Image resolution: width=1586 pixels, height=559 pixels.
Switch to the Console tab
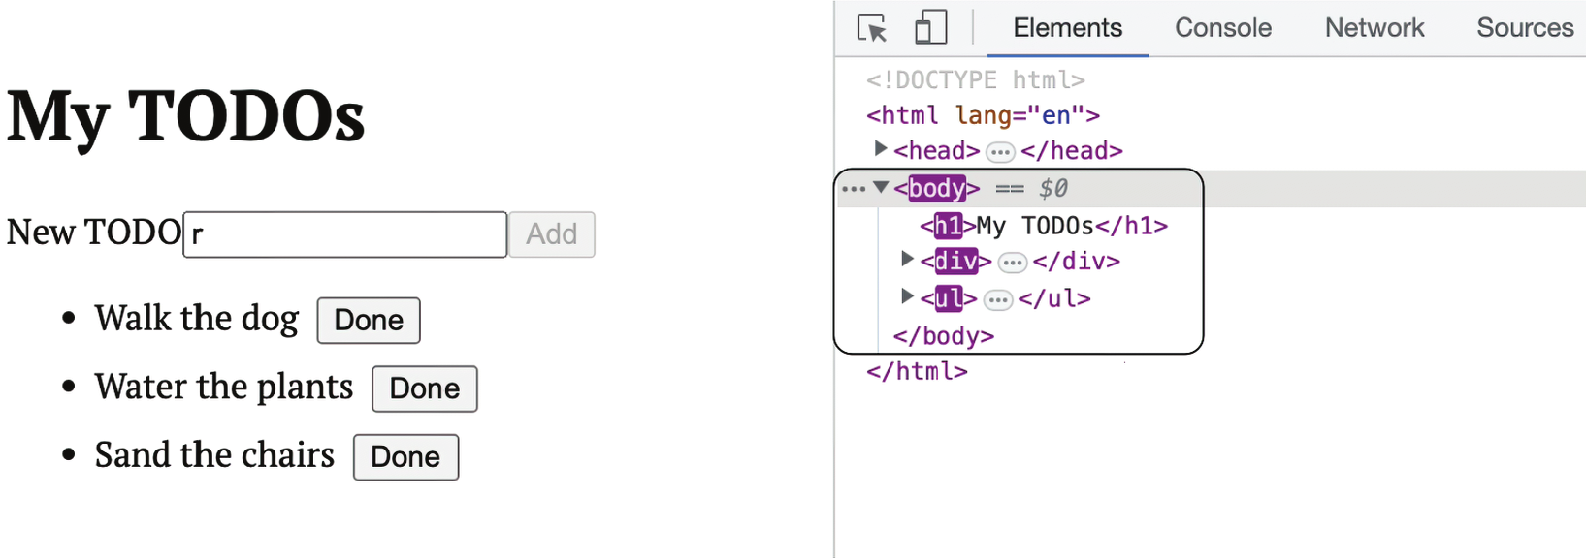tap(1223, 28)
